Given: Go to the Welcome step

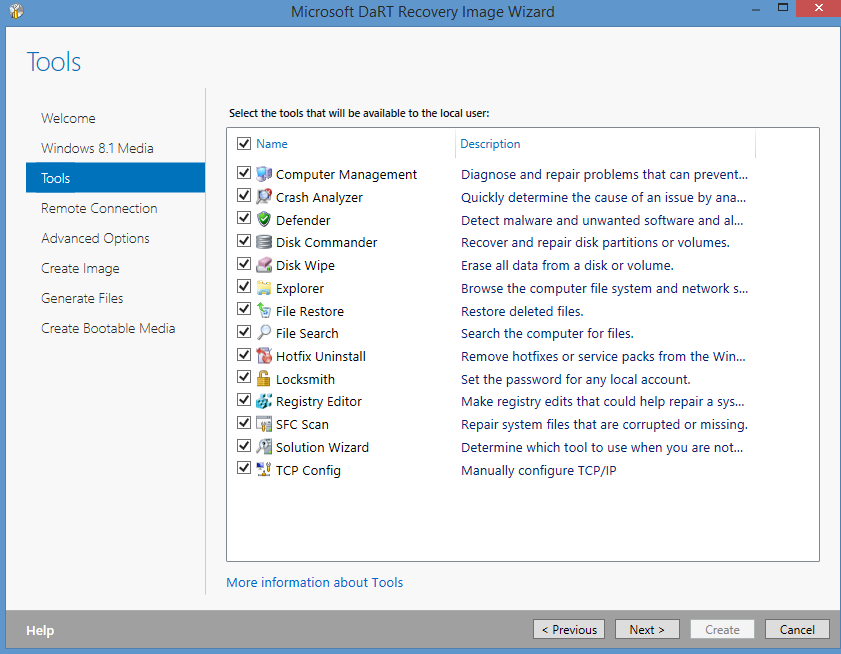Looking at the screenshot, I should (68, 118).
